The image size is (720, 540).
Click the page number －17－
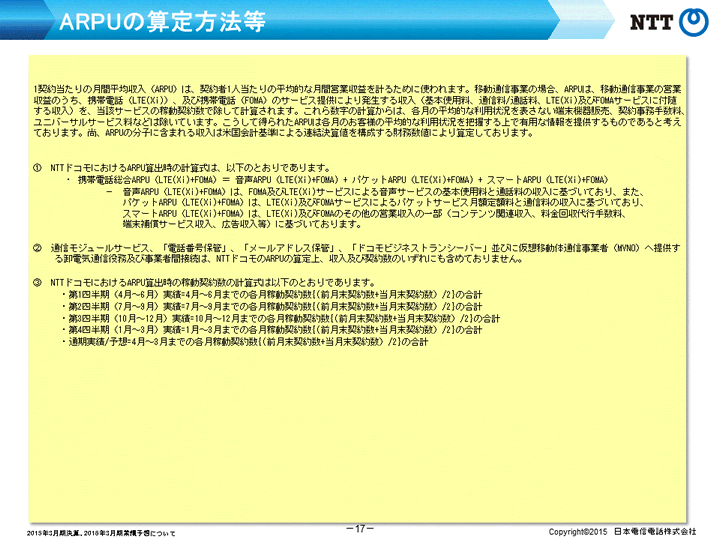[x=360, y=529]
